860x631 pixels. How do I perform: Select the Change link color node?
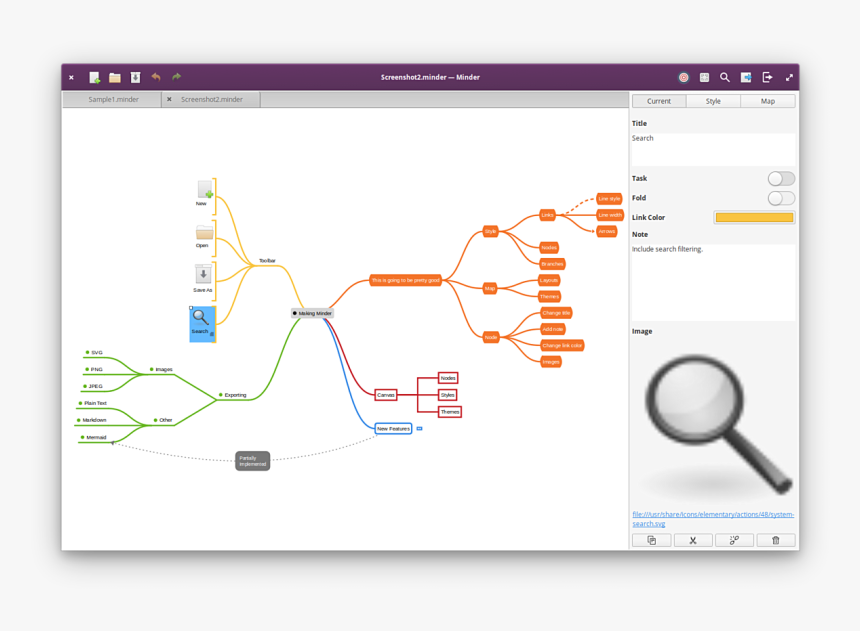tap(562, 346)
